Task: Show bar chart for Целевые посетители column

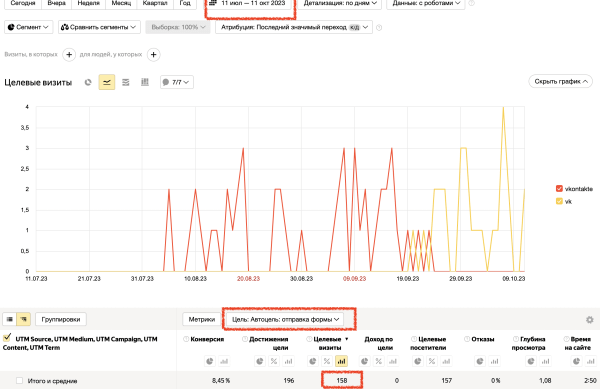Action: pyautogui.click(x=446, y=361)
